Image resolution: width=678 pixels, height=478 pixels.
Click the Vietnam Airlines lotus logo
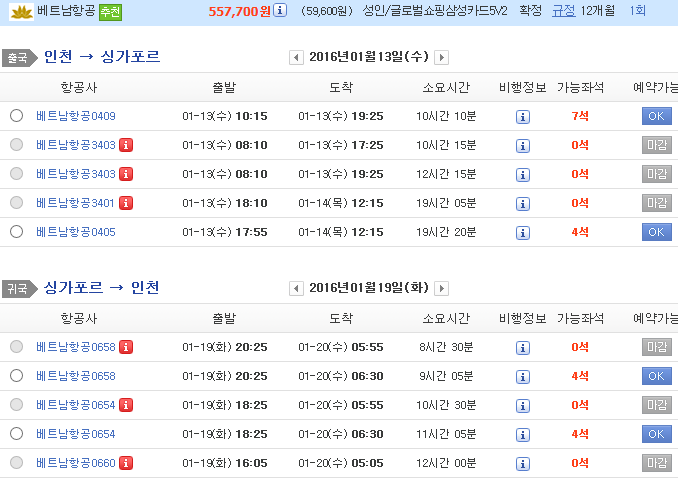pos(22,11)
